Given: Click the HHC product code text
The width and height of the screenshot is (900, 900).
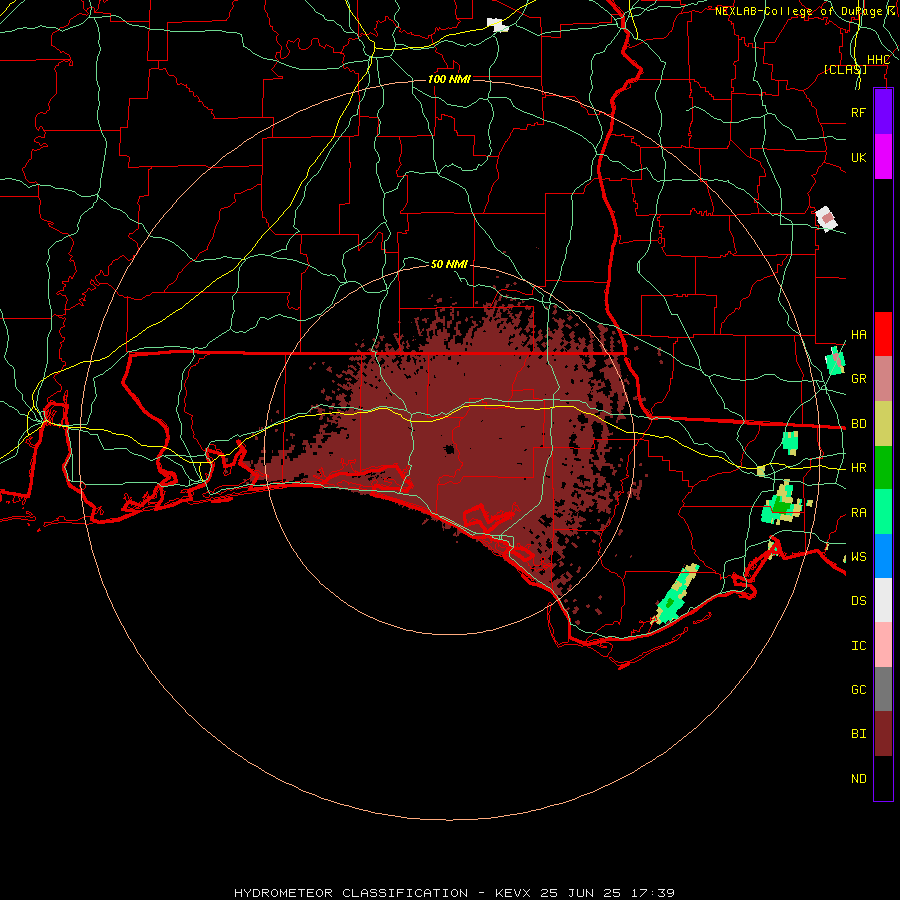Looking at the screenshot, I should [x=878, y=60].
